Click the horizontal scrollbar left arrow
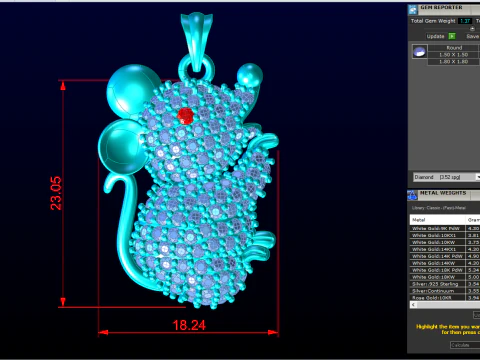 (413, 305)
